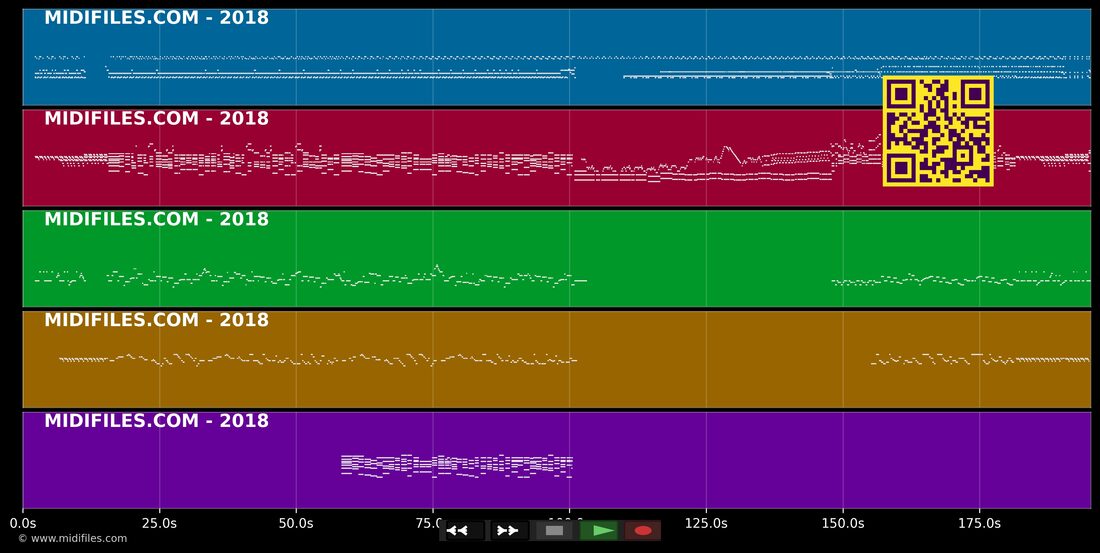Click the 0.0s time axis label

click(22, 524)
